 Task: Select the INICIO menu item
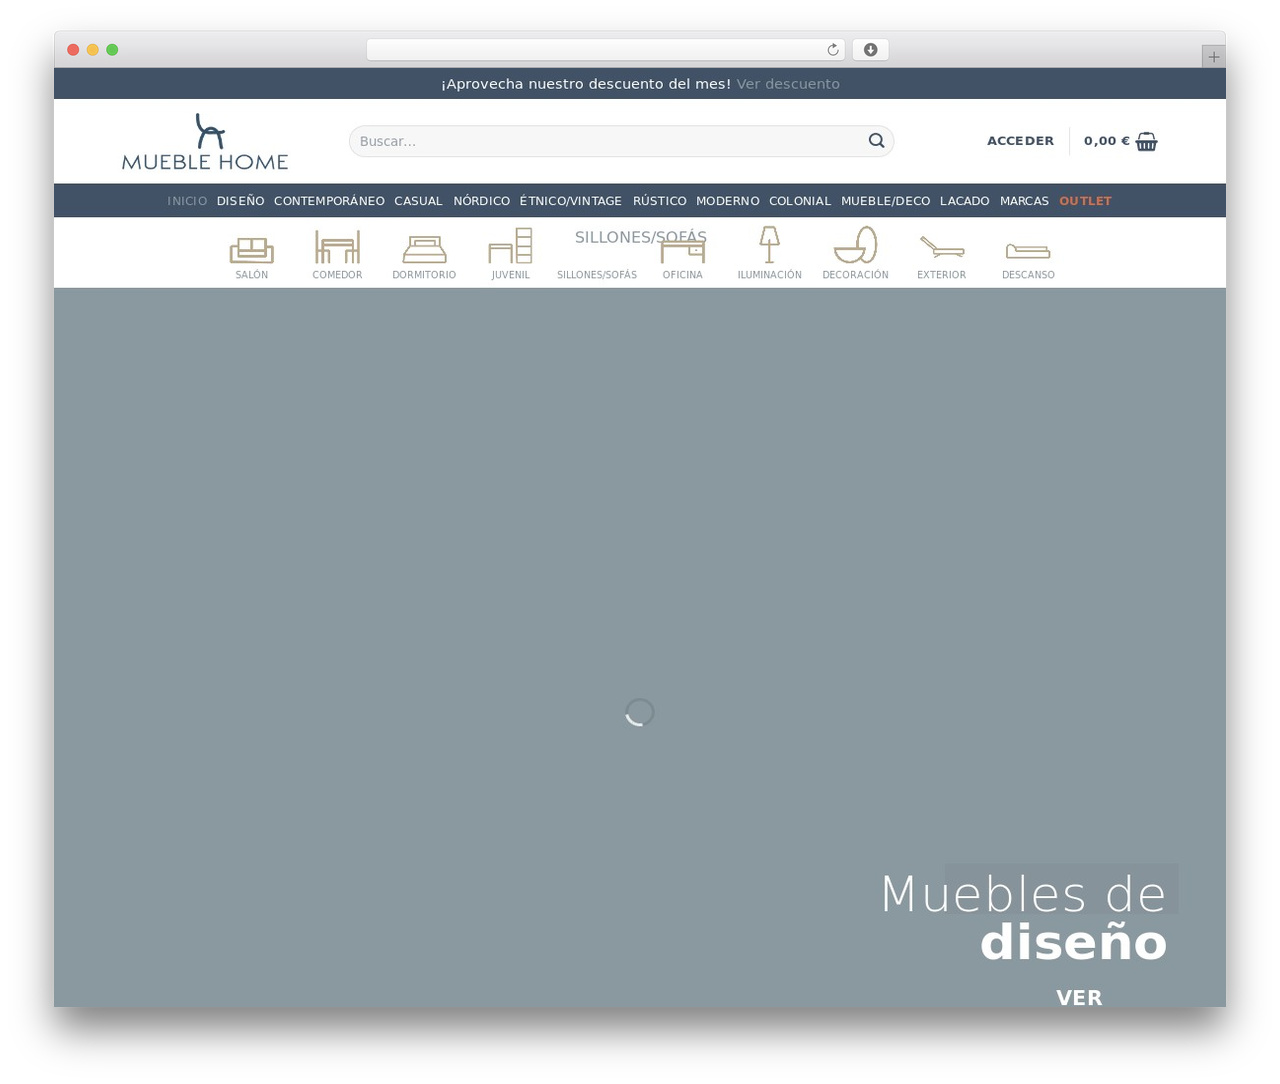187,201
